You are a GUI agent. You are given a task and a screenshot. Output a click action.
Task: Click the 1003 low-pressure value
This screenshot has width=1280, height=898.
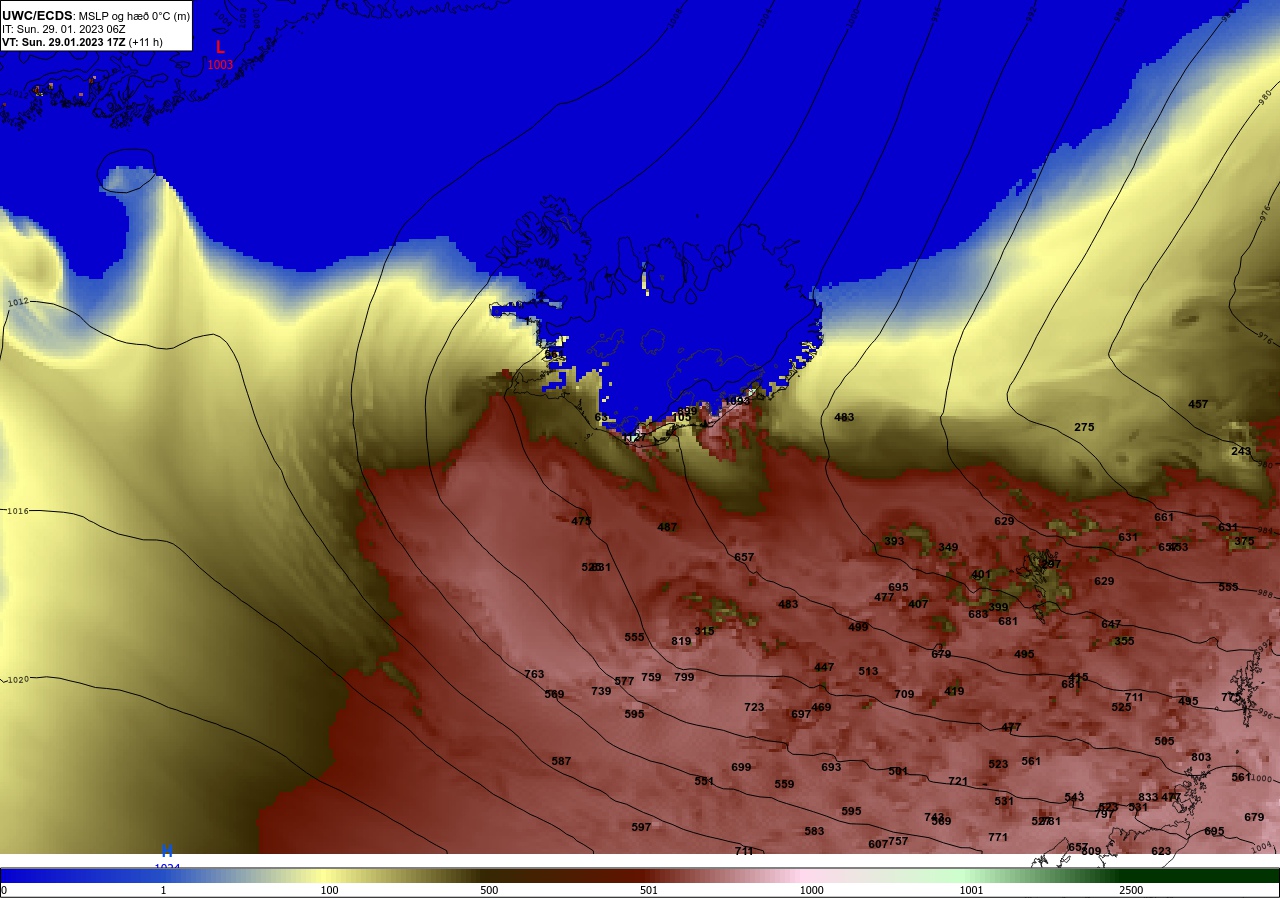[x=220, y=65]
